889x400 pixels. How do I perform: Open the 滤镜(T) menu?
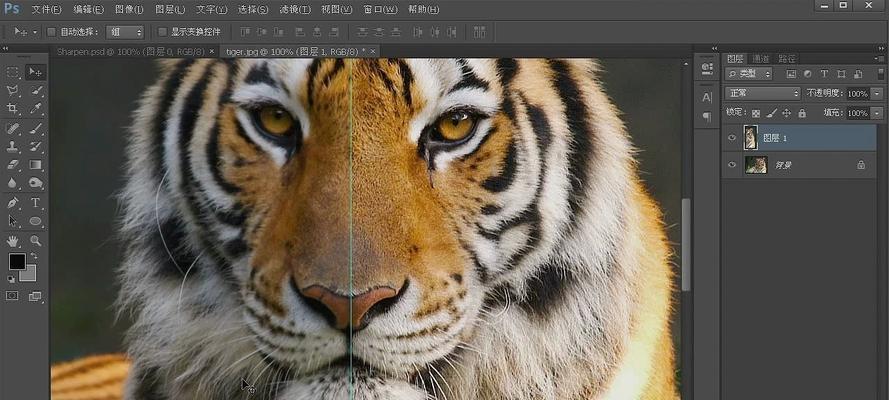point(295,10)
